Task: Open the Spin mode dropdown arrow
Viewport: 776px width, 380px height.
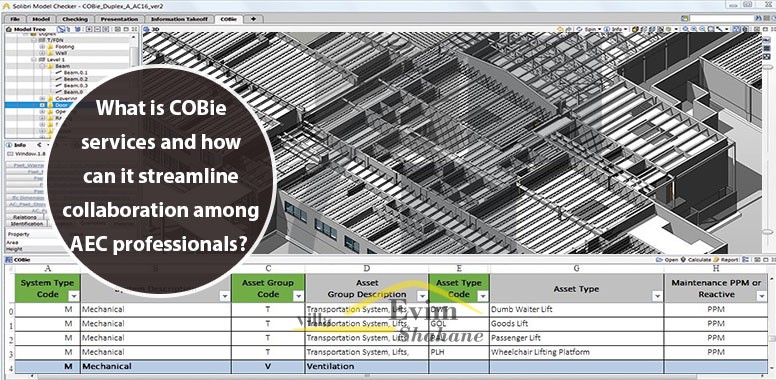Action: tap(599, 29)
